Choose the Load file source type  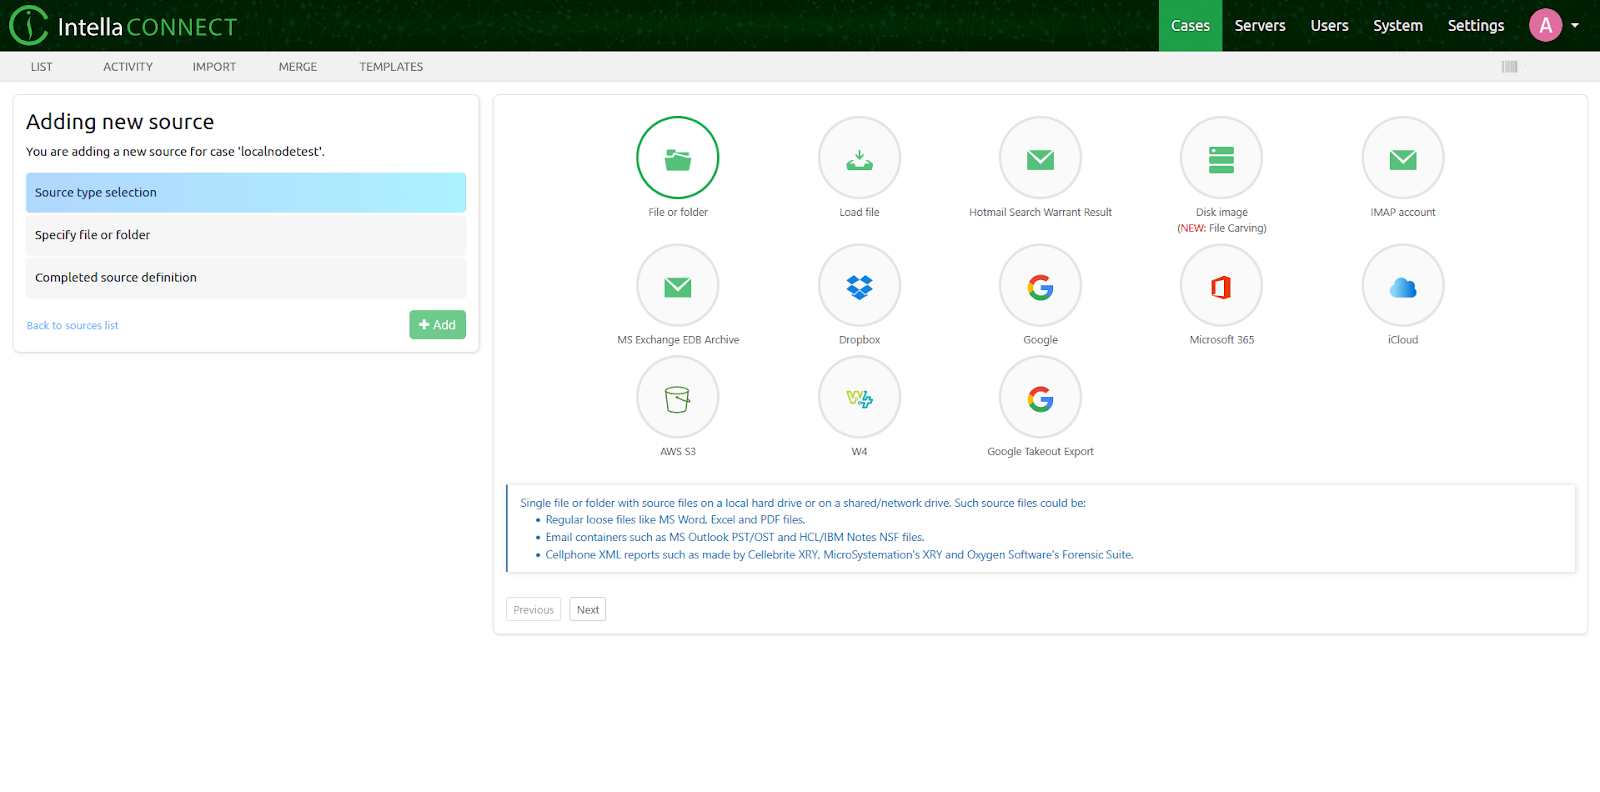[859, 158]
